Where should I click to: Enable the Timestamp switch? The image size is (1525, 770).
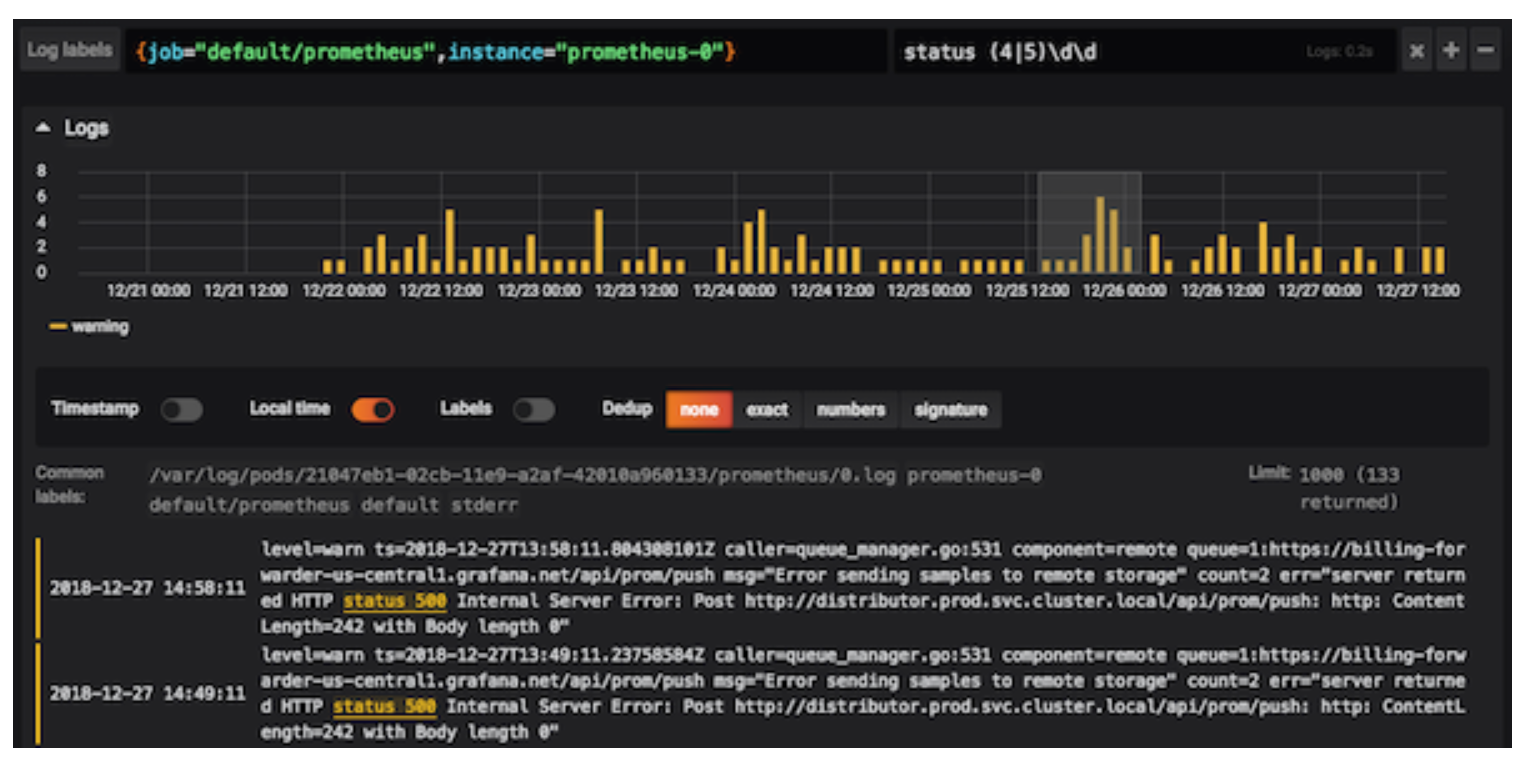(181, 410)
